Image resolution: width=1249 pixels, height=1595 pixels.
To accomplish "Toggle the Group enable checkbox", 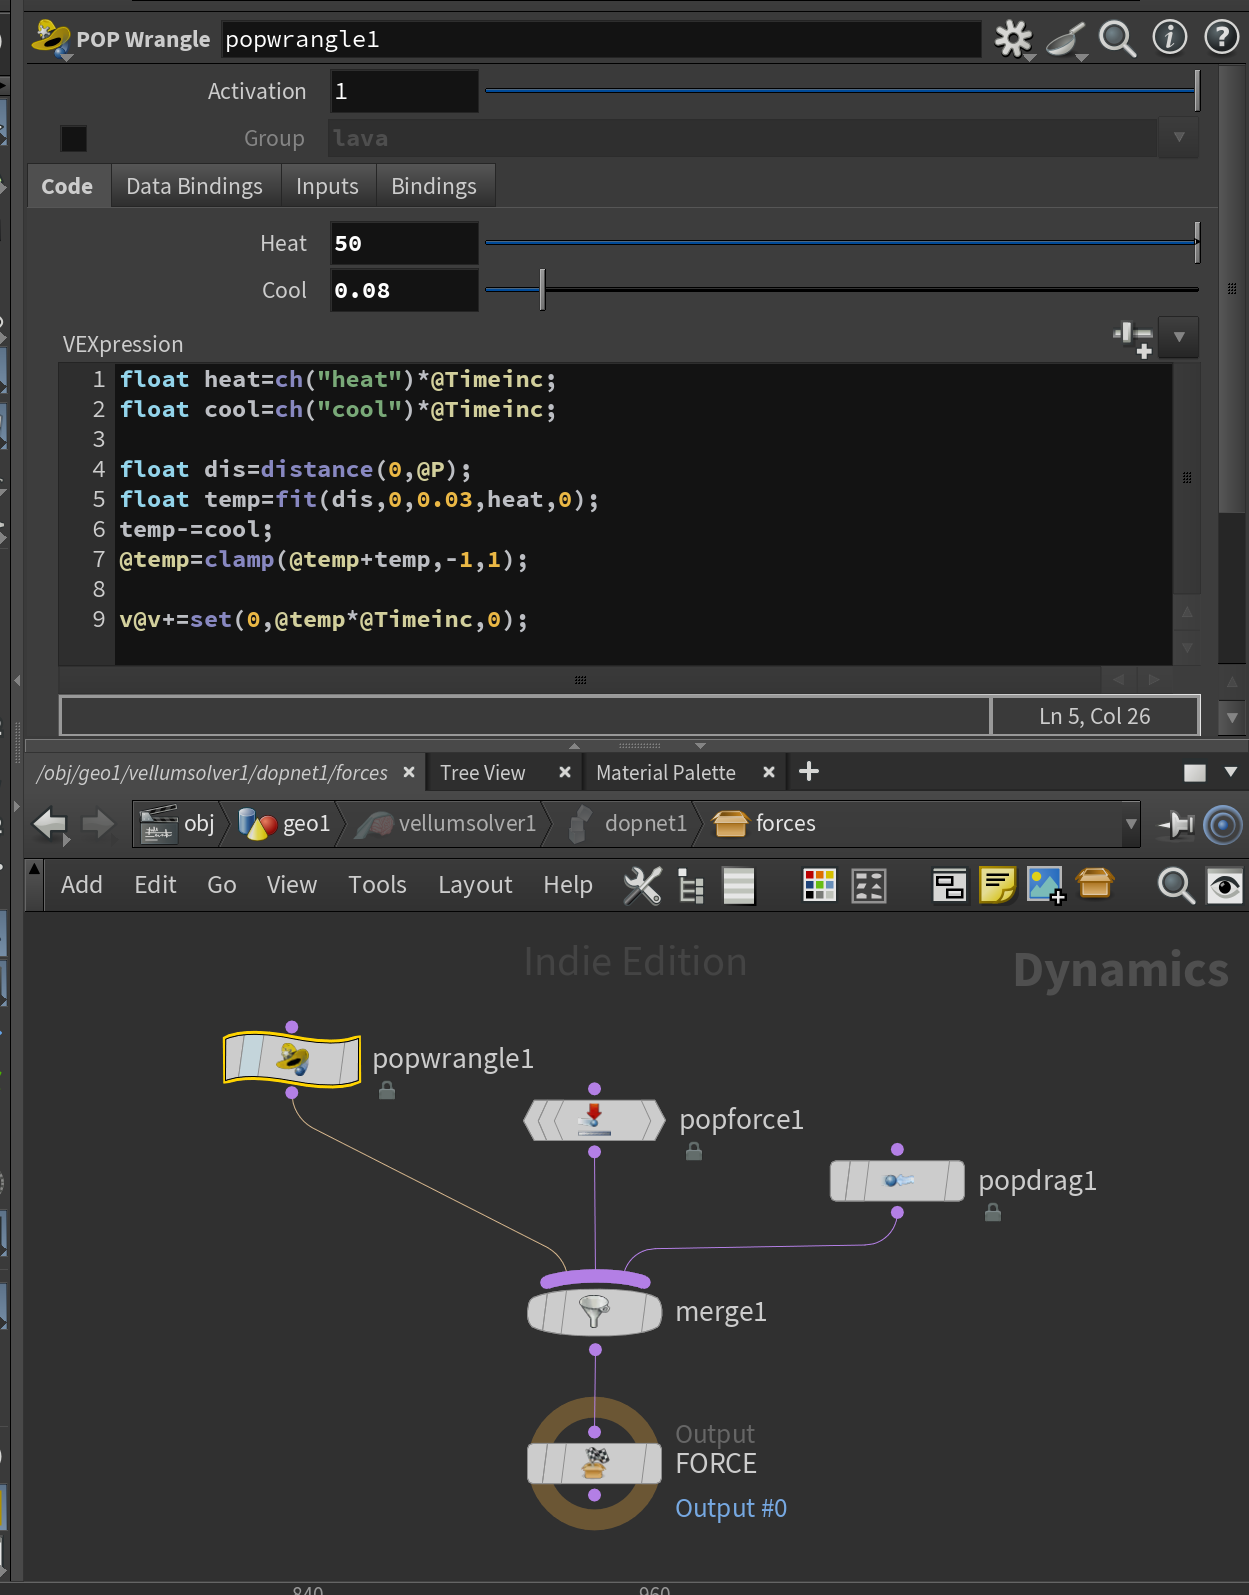I will (74, 138).
